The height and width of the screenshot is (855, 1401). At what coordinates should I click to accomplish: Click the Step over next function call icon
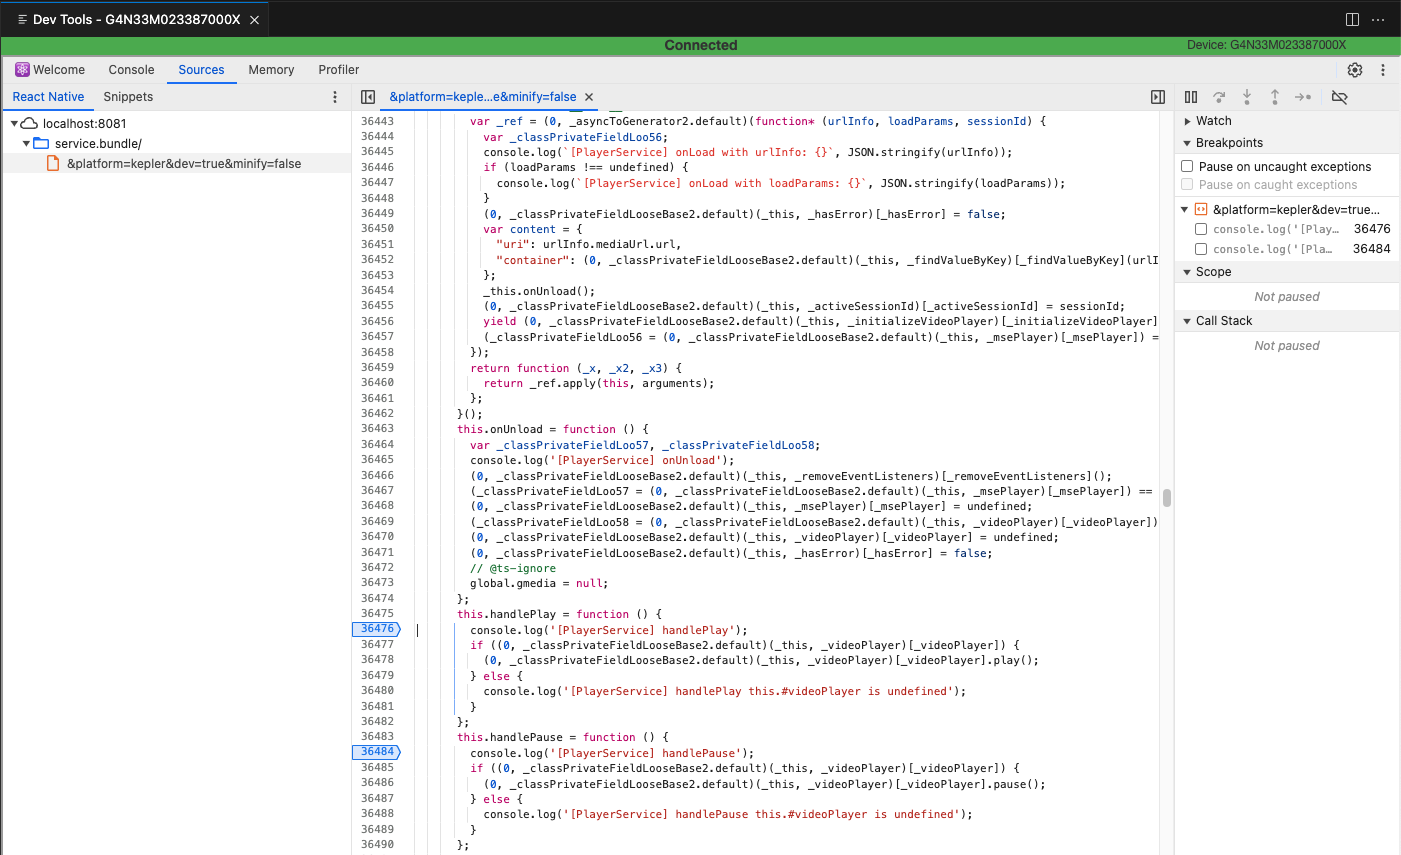[x=1219, y=96]
